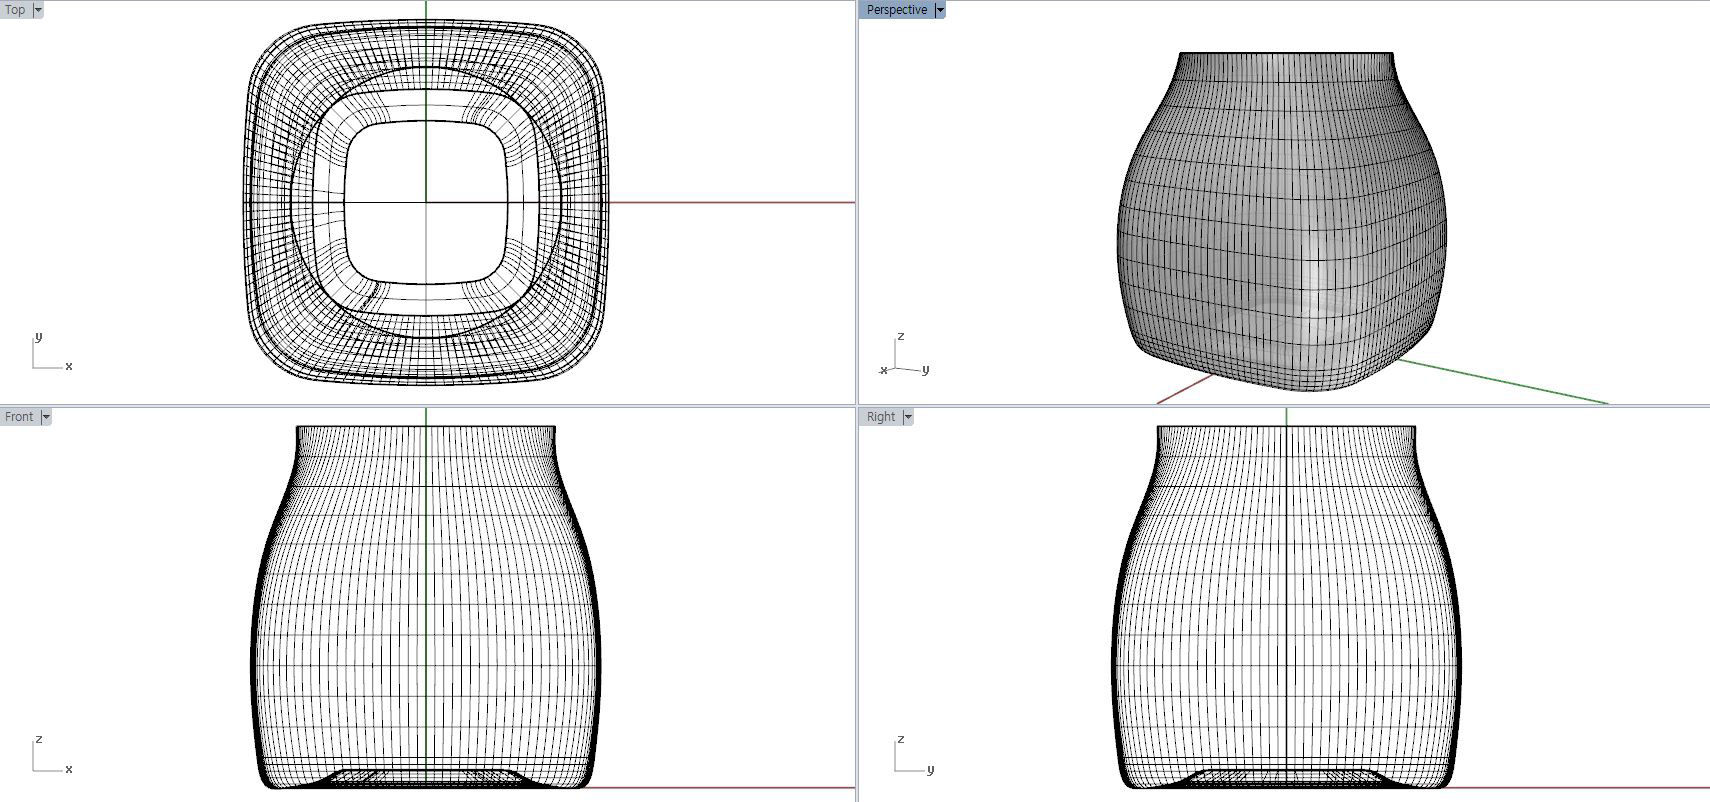Screen dimensions: 1710x802
Task: Activate the Front viewport title label
Action: pos(20,417)
